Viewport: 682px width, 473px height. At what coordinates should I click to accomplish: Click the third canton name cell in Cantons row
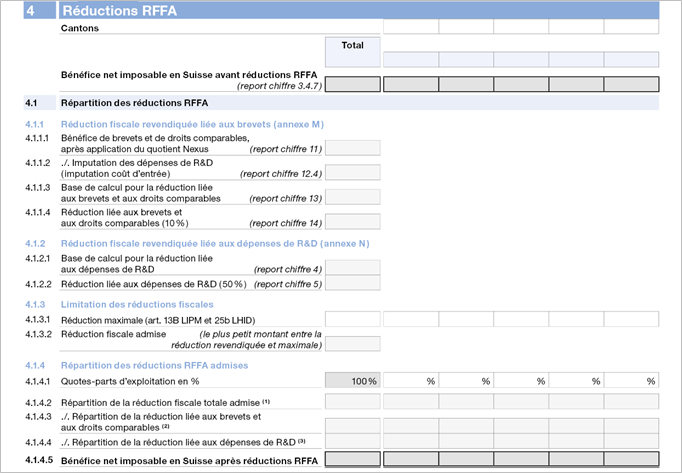pos(521,27)
